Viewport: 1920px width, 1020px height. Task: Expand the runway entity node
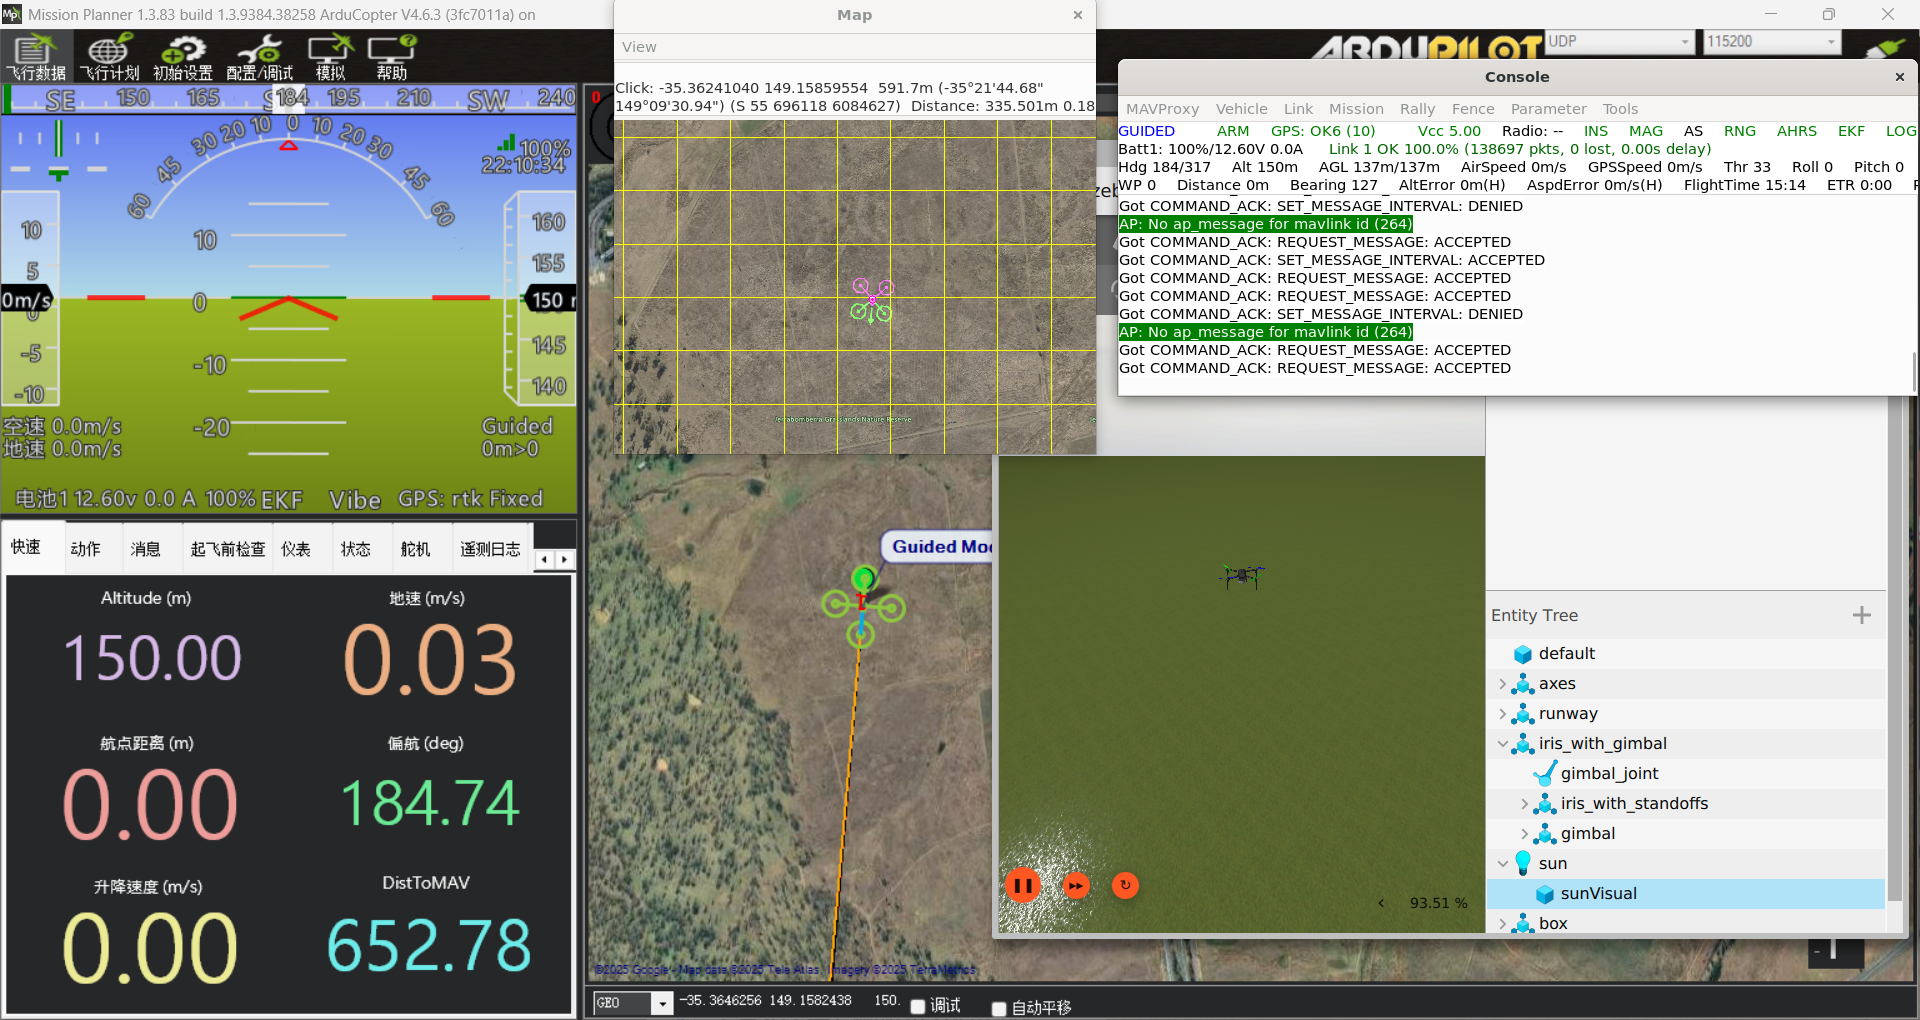[1502, 714]
